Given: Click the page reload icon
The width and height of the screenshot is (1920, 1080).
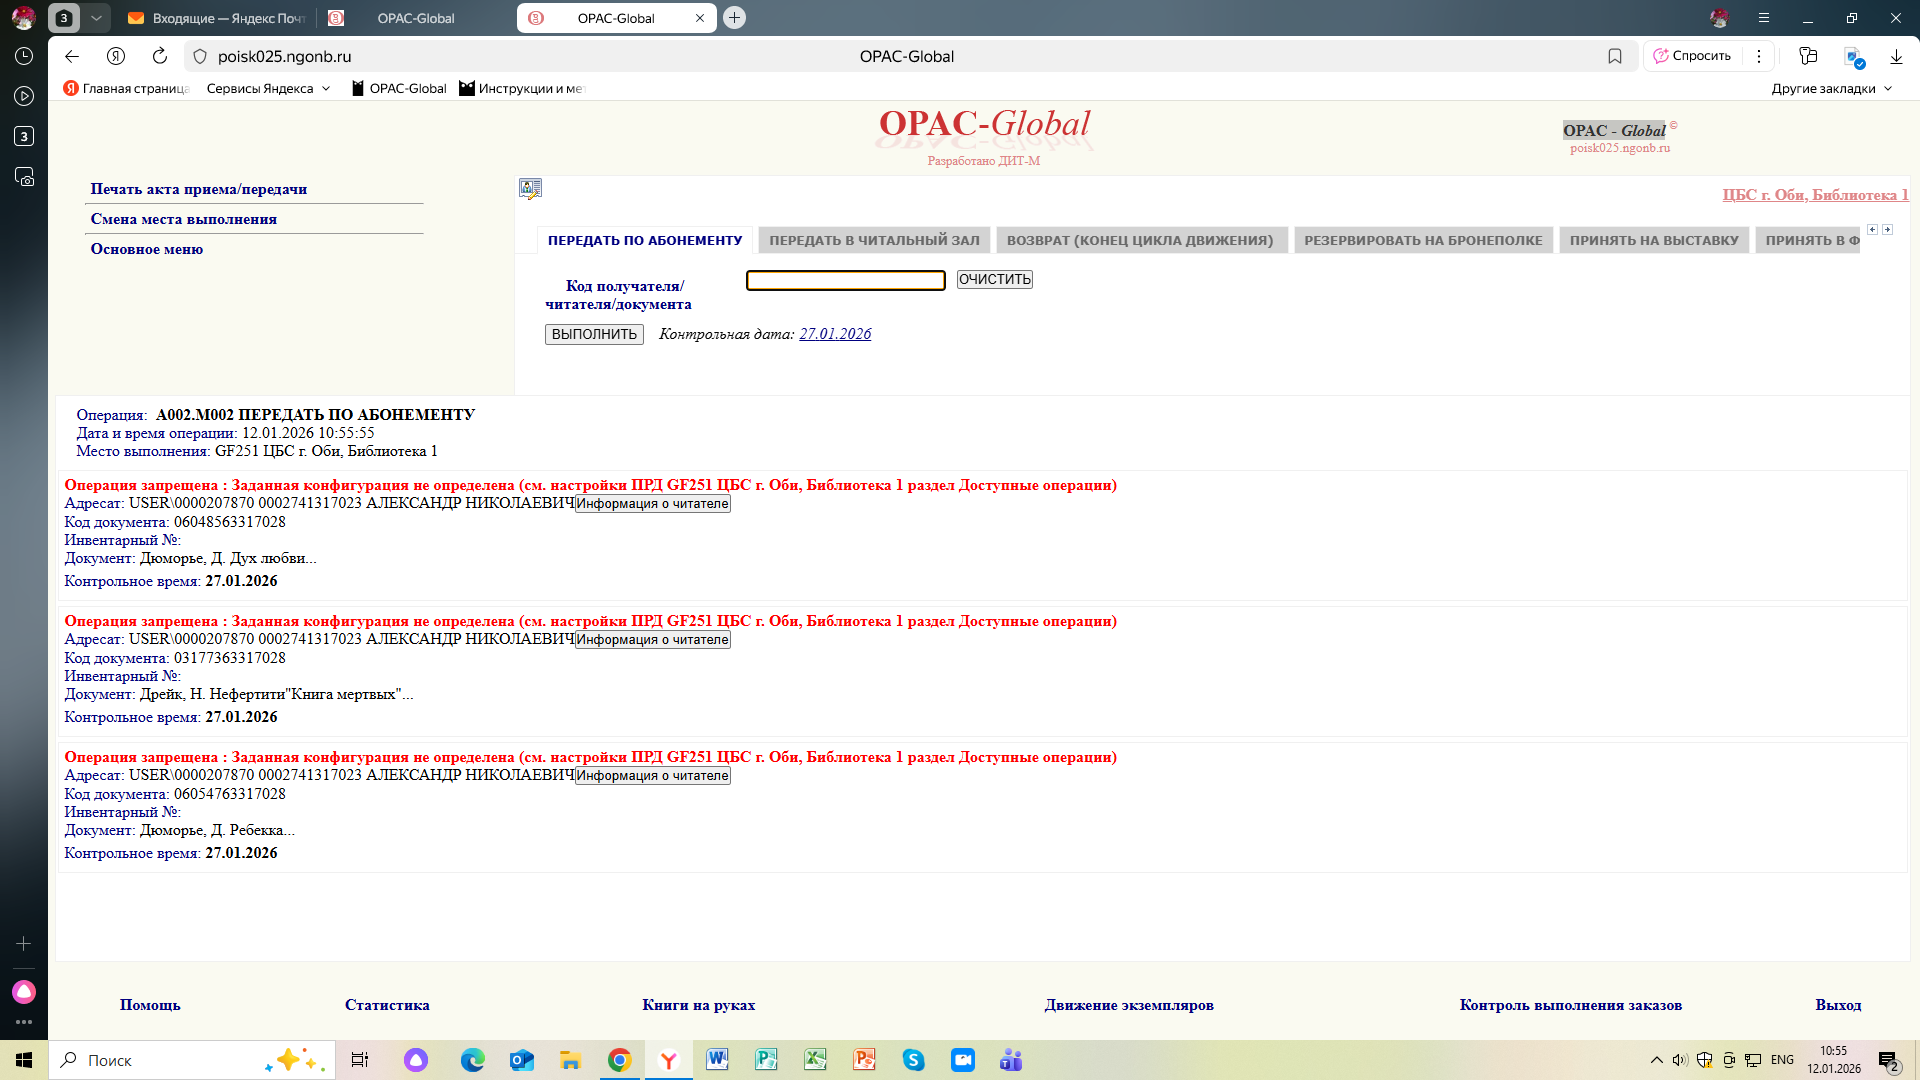Looking at the screenshot, I should pyautogui.click(x=160, y=56).
